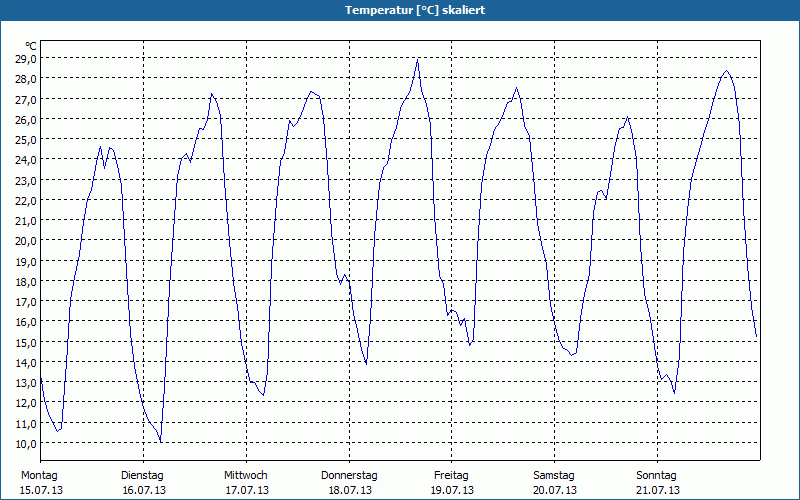The height and width of the screenshot is (500, 800).
Task: Select the 17,0 axis label
Action: tap(26, 302)
